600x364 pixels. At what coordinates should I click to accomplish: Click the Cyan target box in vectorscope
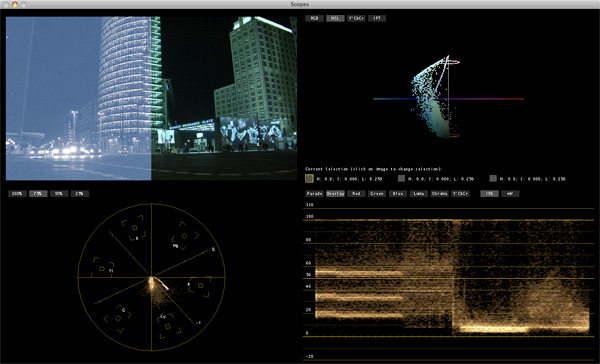[168, 326]
